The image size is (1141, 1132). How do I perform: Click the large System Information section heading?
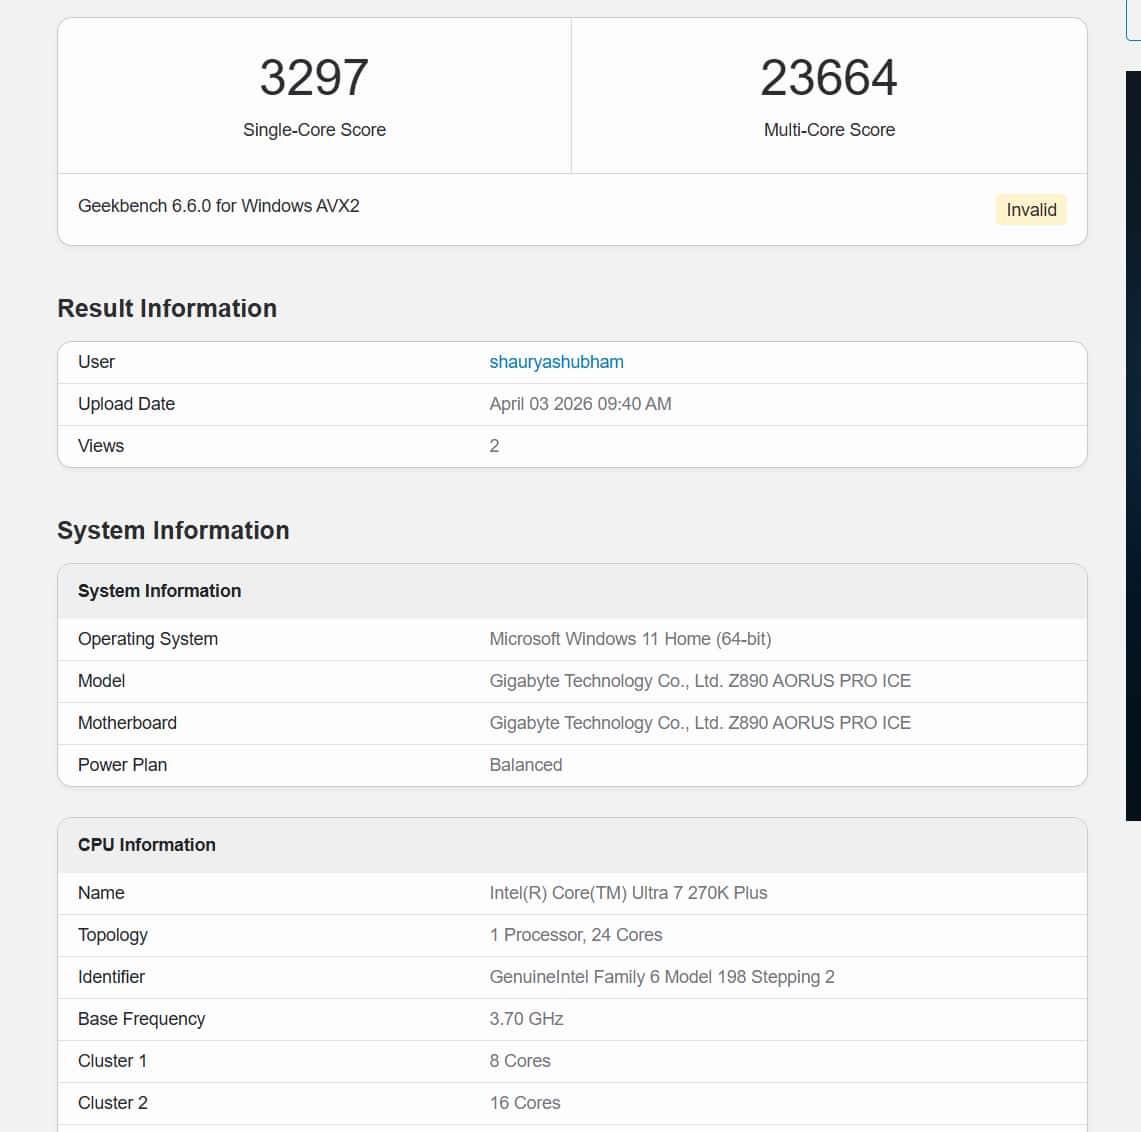click(x=173, y=530)
